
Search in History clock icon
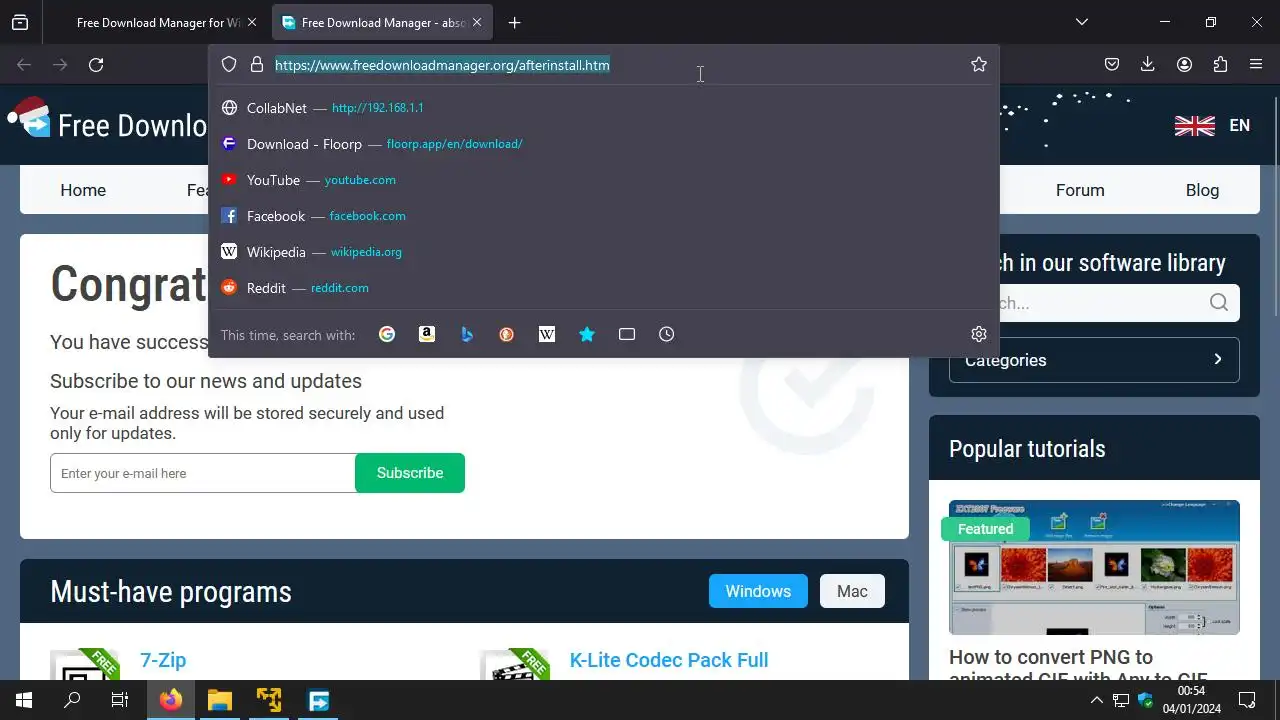click(667, 334)
